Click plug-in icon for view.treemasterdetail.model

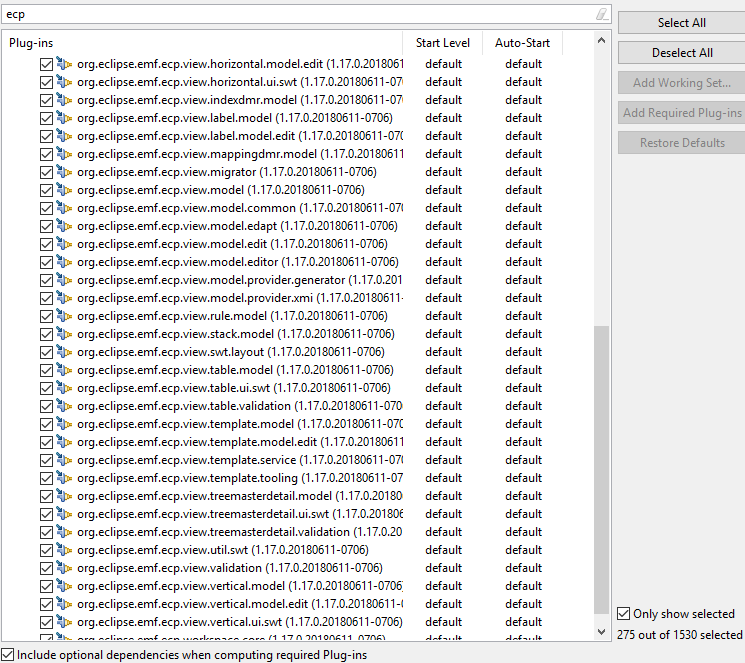point(64,496)
